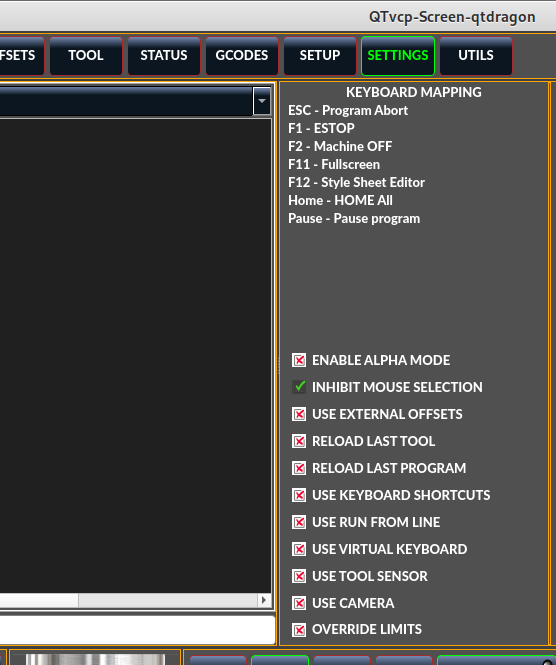Go to the STATUS tab
The width and height of the screenshot is (556, 665).
tap(164, 56)
